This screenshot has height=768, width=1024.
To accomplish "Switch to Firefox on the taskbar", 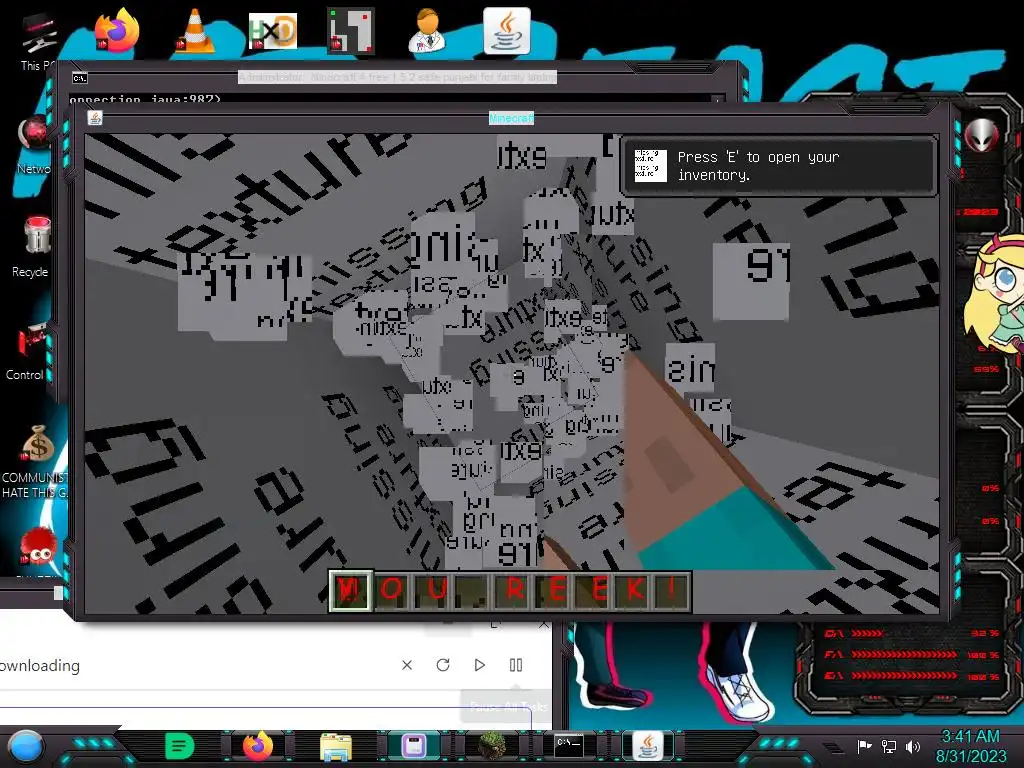I will (x=258, y=746).
